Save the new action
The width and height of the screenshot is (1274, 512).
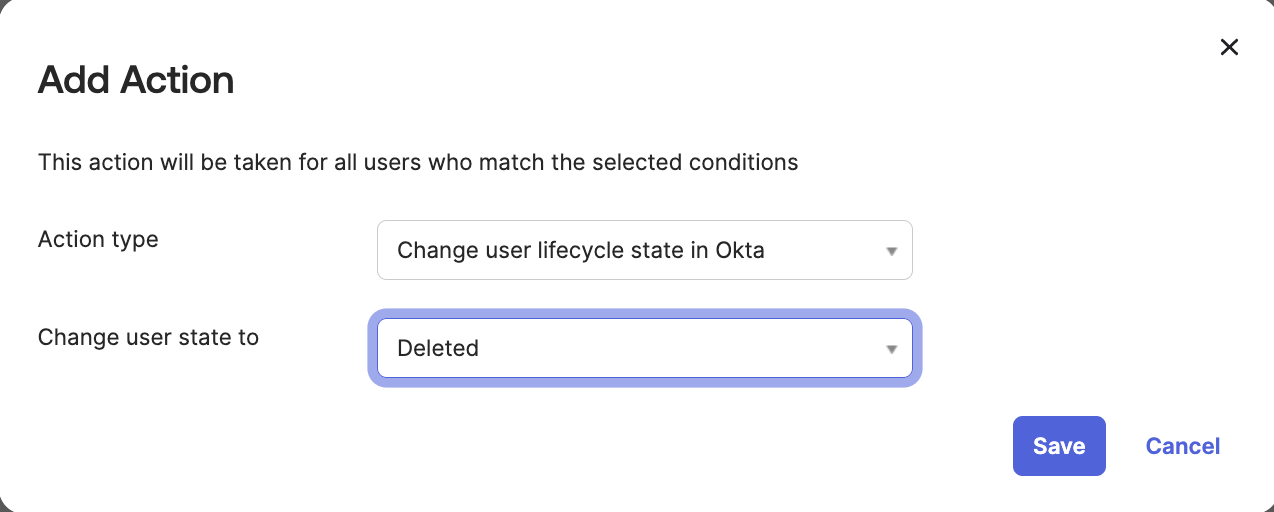1059,446
